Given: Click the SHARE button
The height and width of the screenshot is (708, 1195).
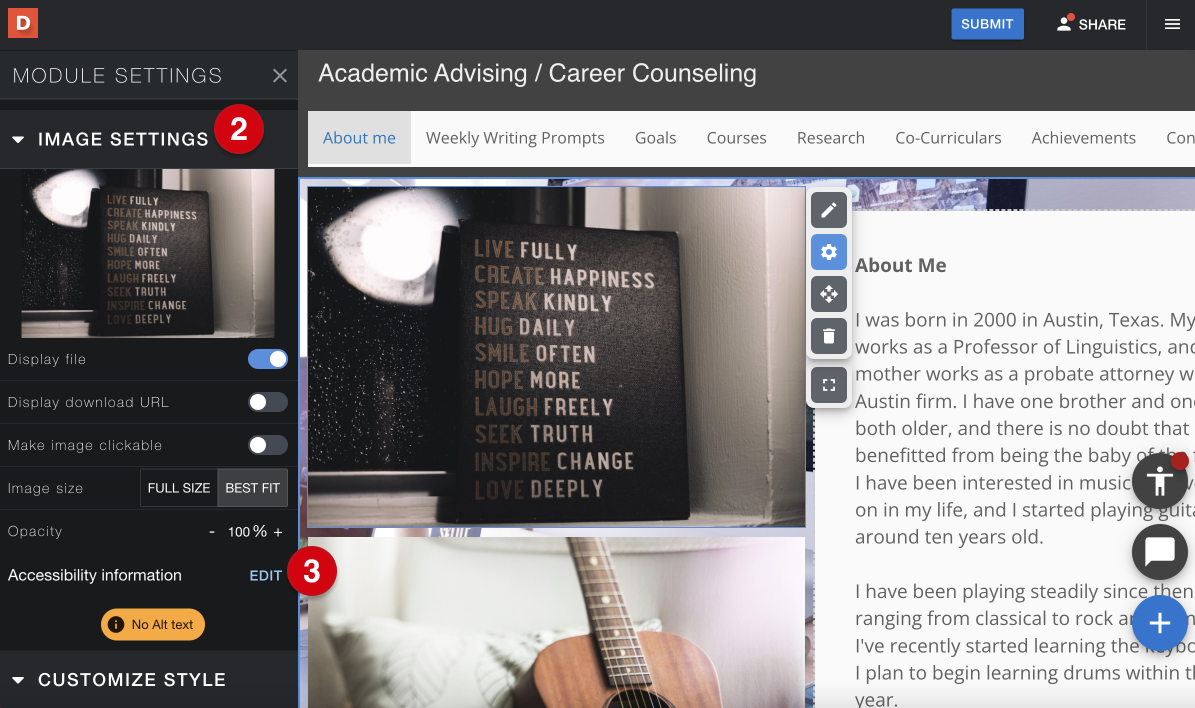Looking at the screenshot, I should pos(1091,24).
